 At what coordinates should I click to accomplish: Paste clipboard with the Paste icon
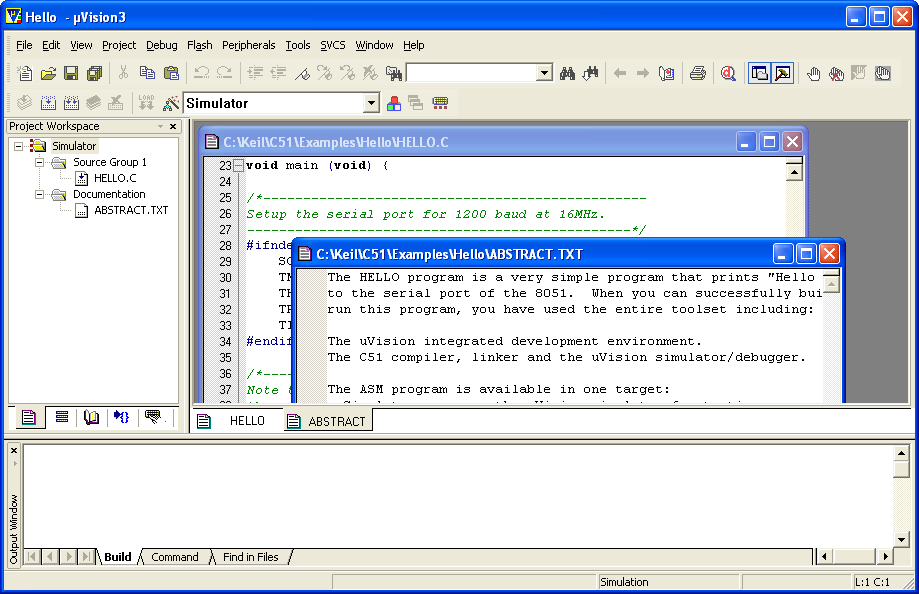pos(171,73)
